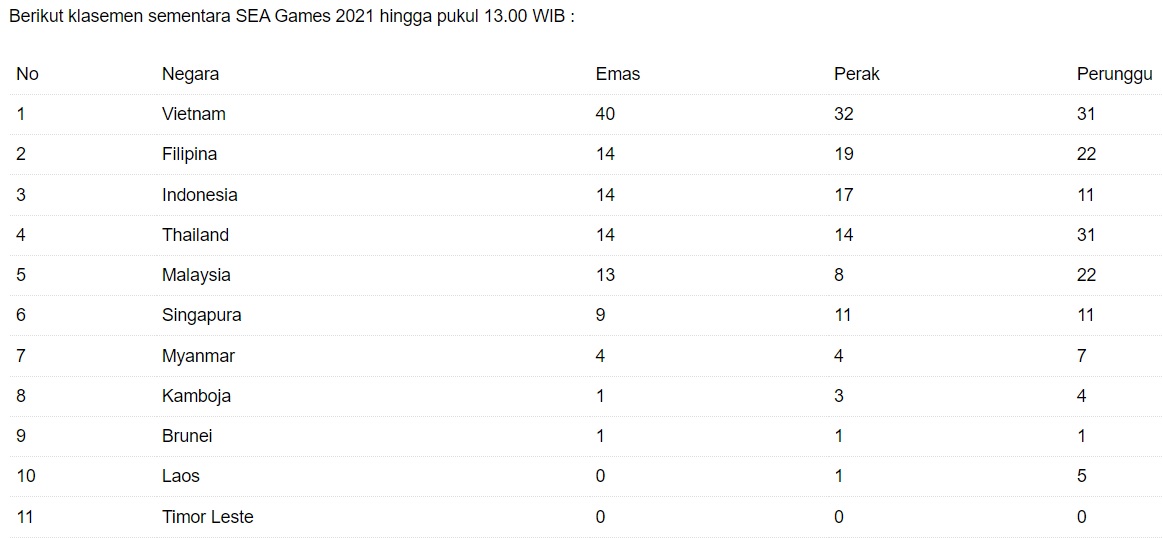Select the Vietnam country name
Image resolution: width=1162 pixels, height=538 pixels.
[x=193, y=114]
